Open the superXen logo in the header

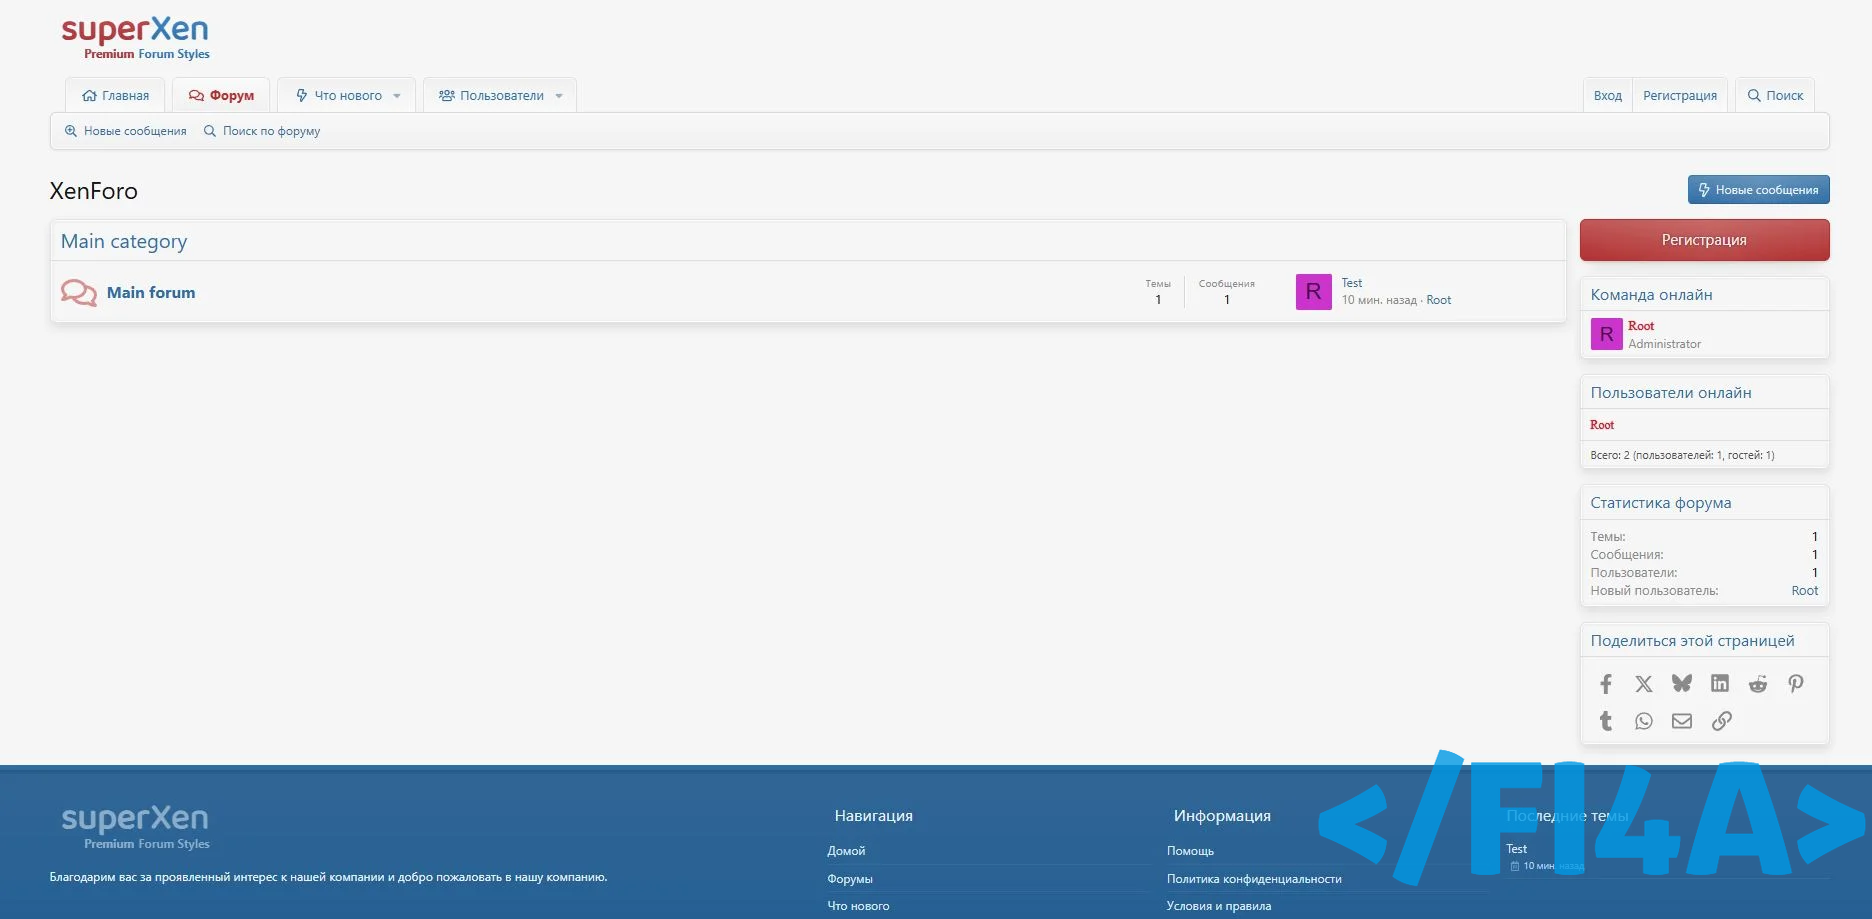tap(135, 38)
